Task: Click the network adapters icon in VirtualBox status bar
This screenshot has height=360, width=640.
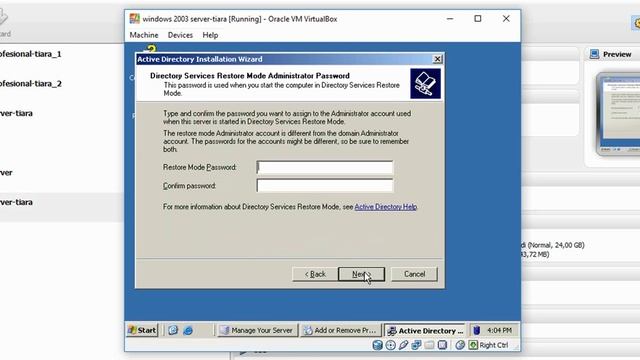Action: click(416, 345)
